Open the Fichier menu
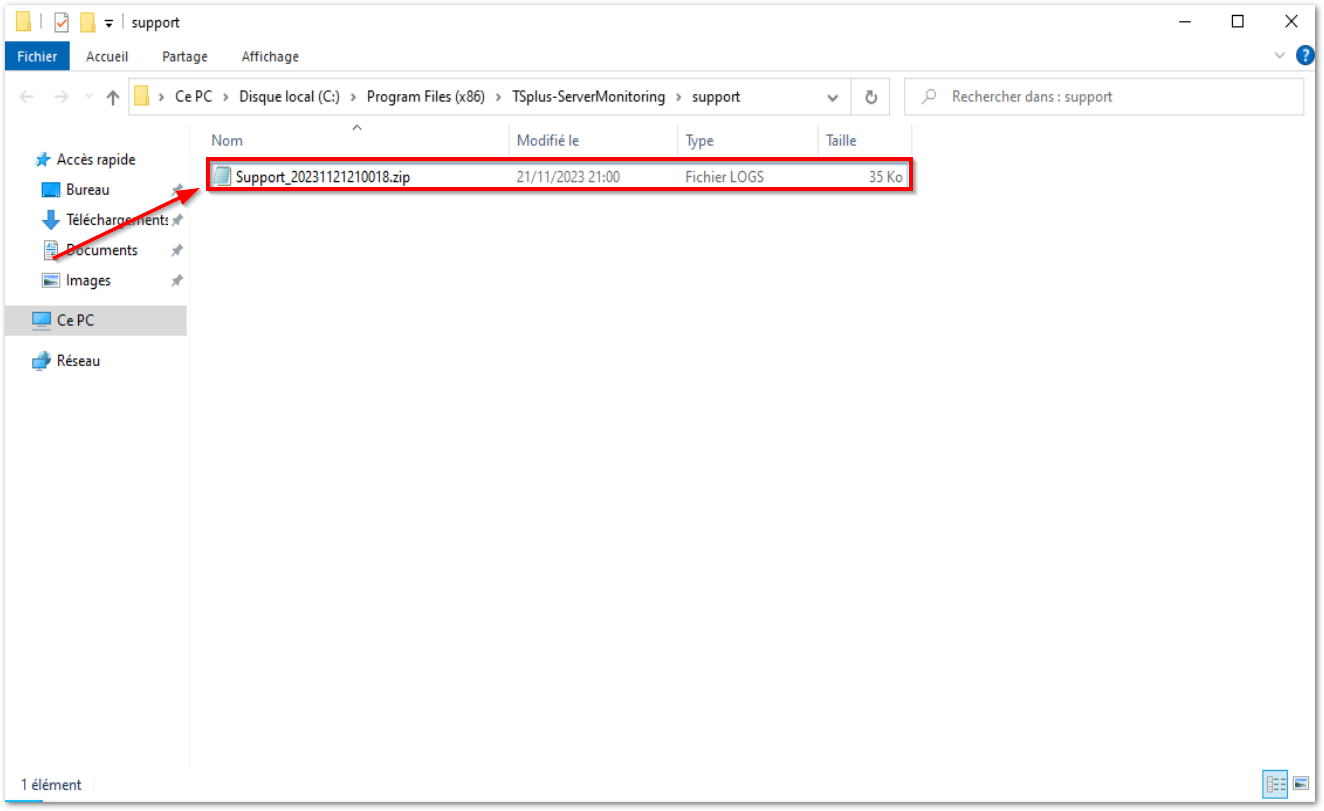The image size is (1324, 811). 37,56
